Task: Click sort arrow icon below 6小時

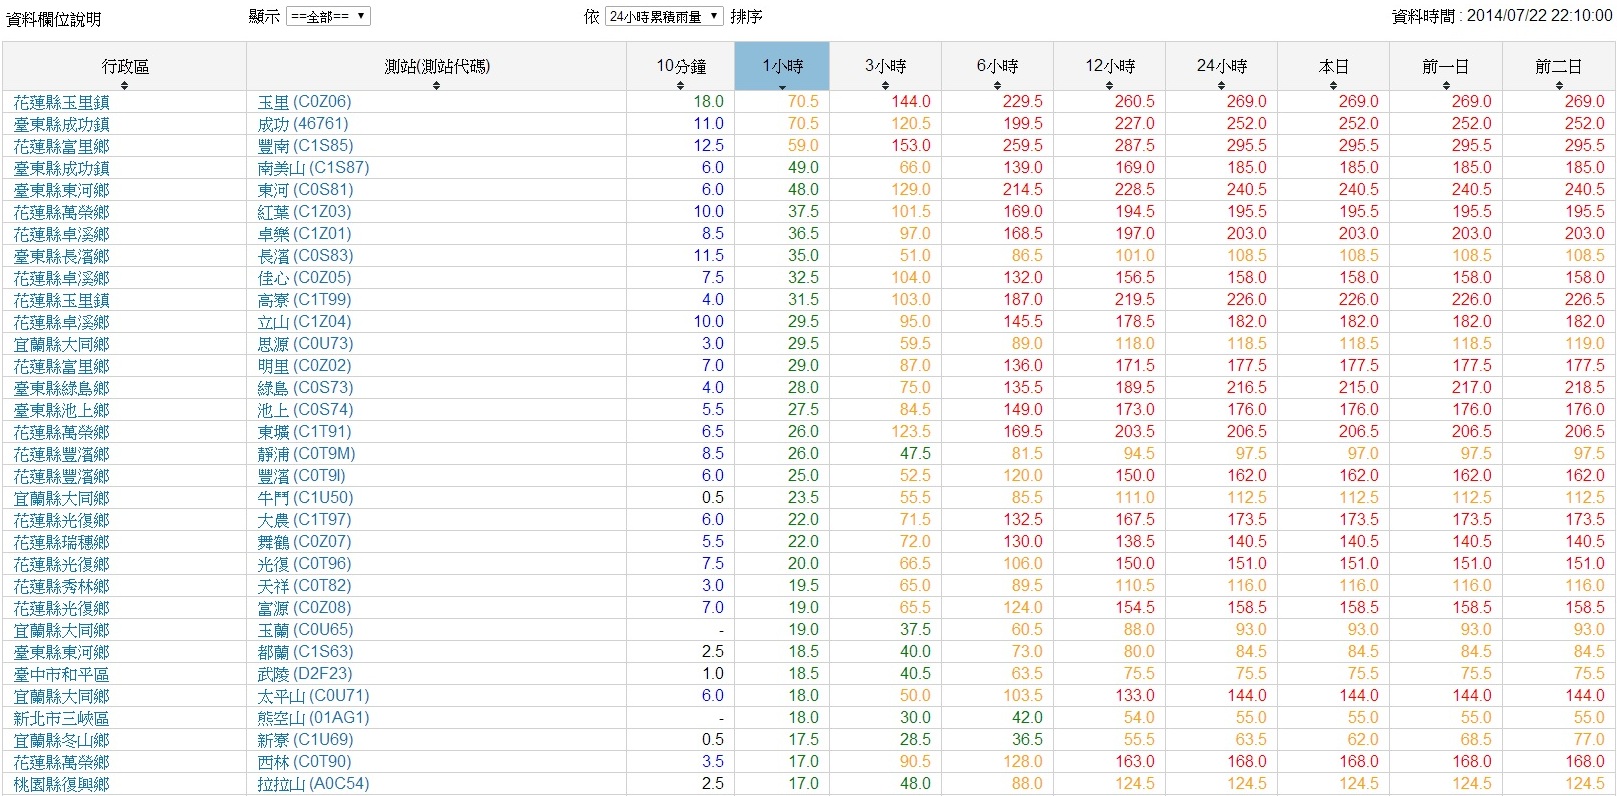Action: 997,86
